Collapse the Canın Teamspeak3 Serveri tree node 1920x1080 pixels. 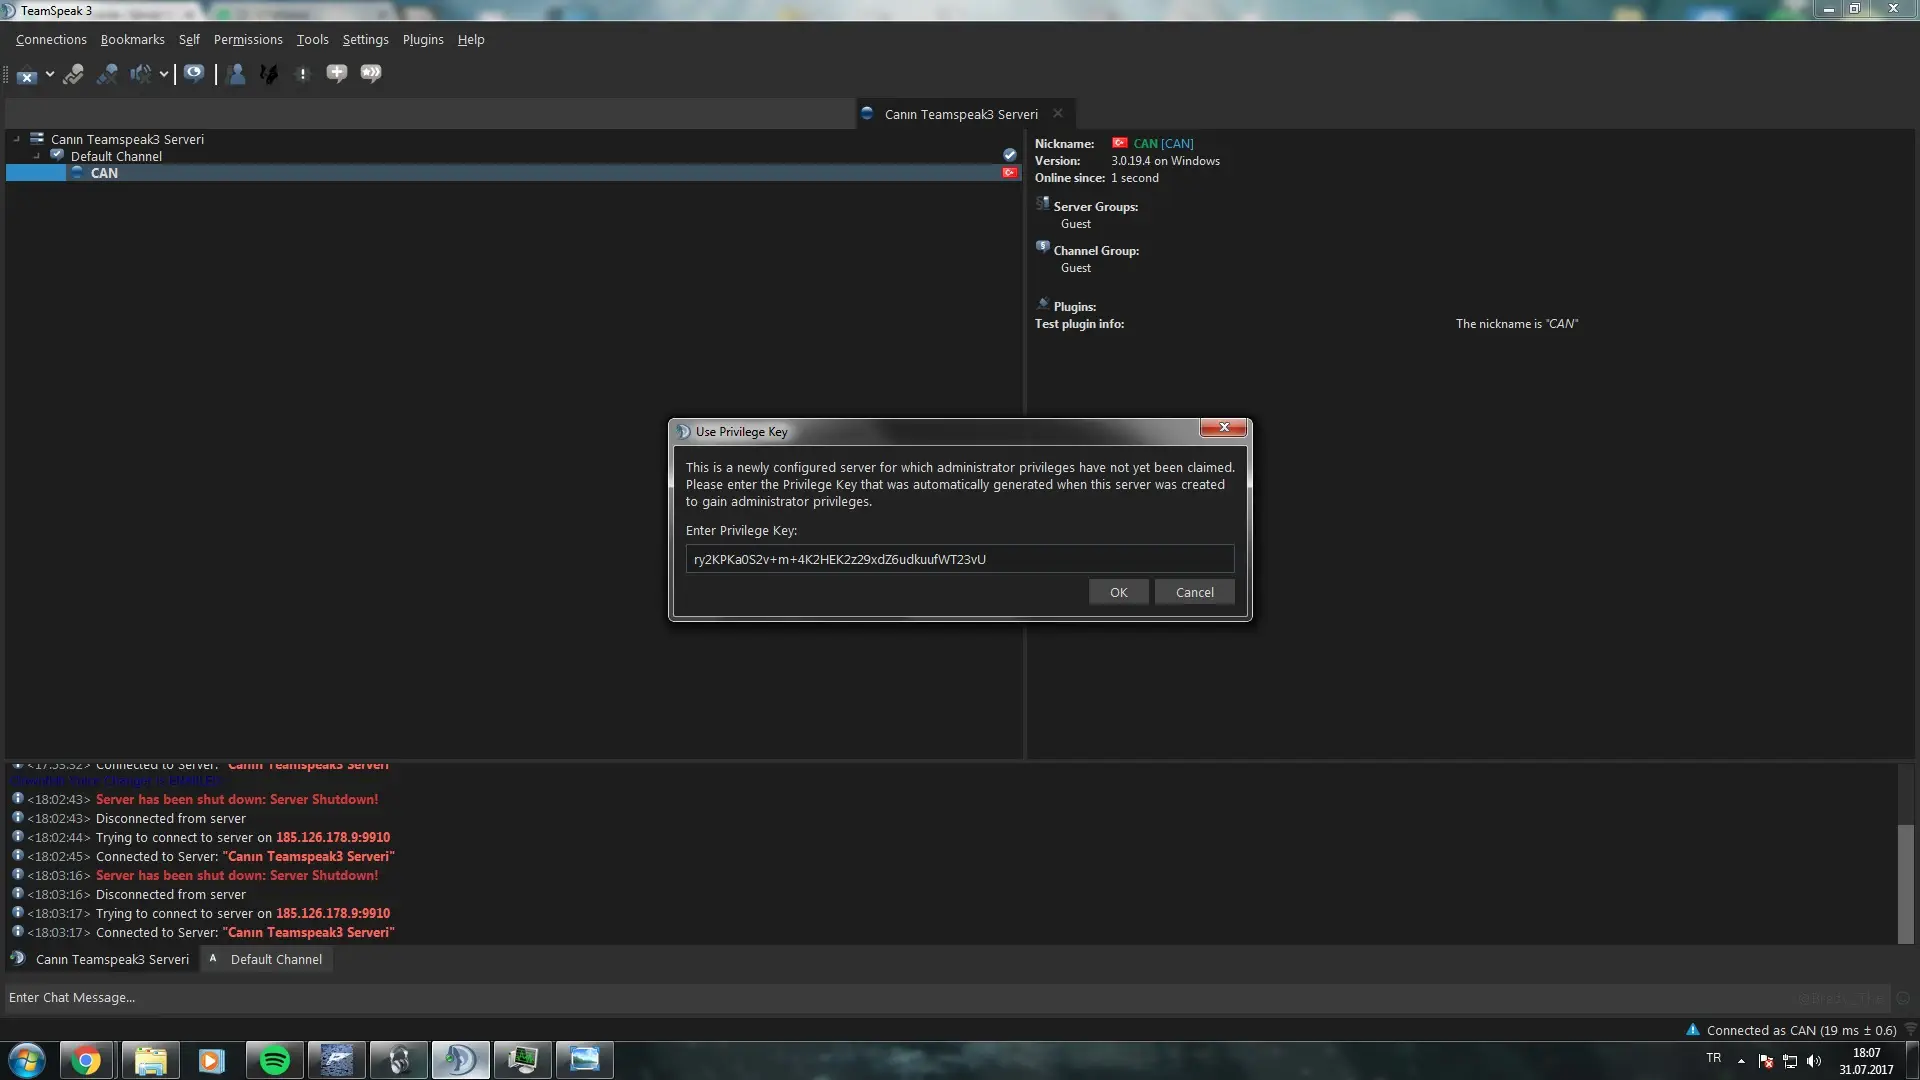click(16, 139)
